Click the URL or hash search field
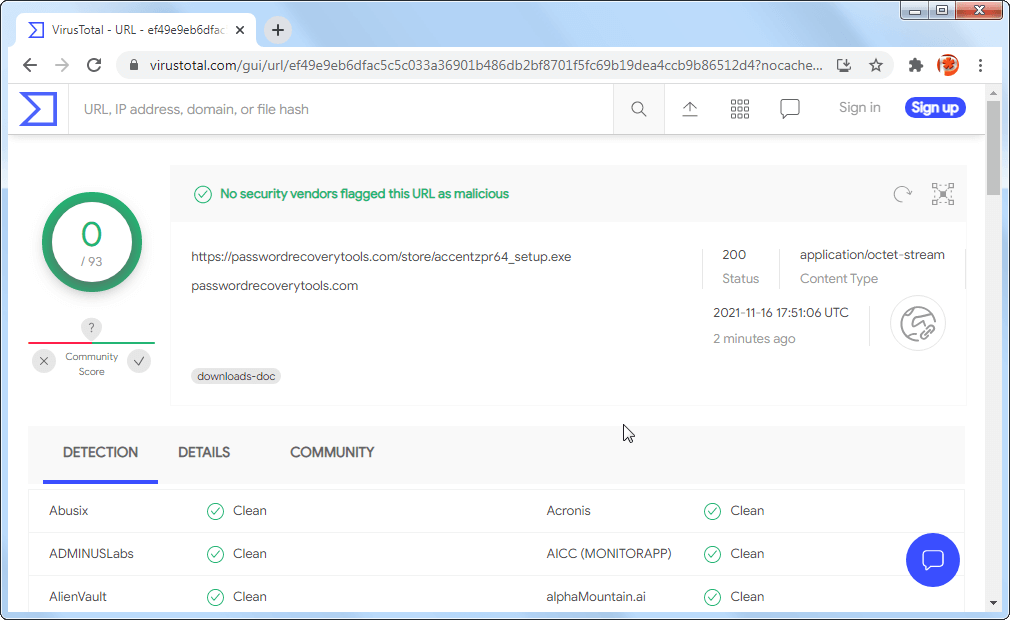The image size is (1010, 620). point(340,109)
